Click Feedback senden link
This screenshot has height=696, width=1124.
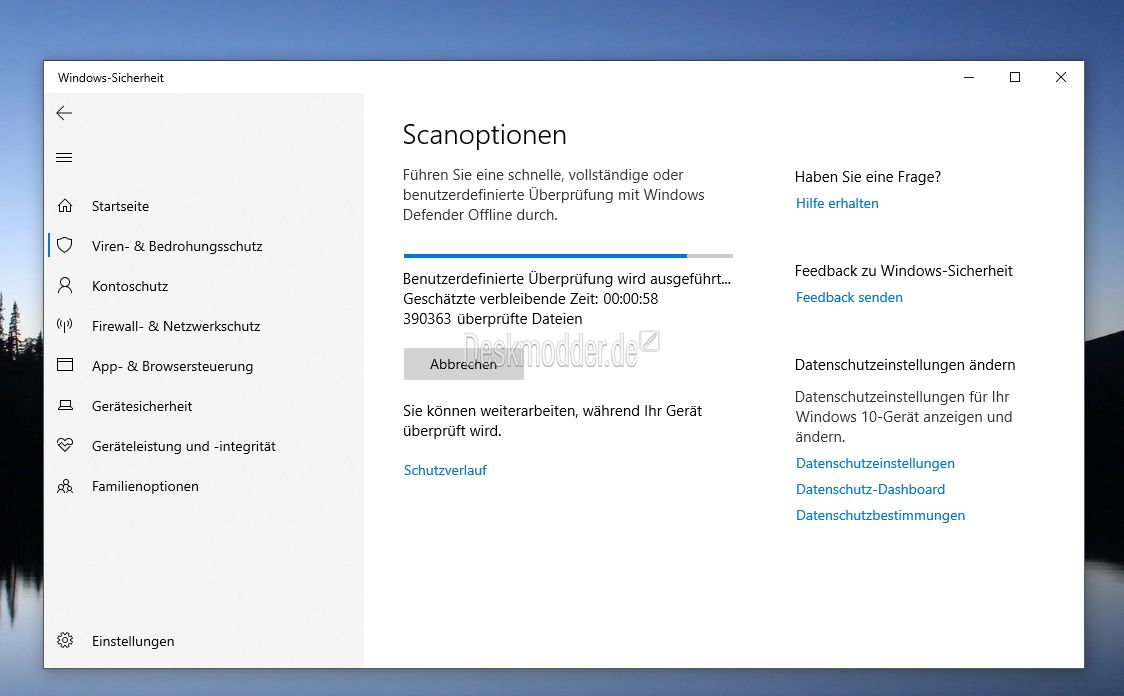coord(849,297)
